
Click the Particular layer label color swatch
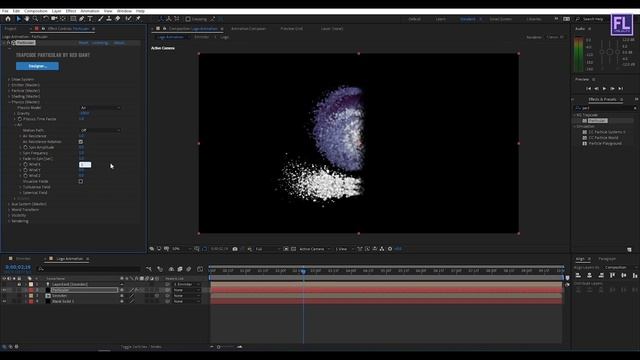(31, 290)
